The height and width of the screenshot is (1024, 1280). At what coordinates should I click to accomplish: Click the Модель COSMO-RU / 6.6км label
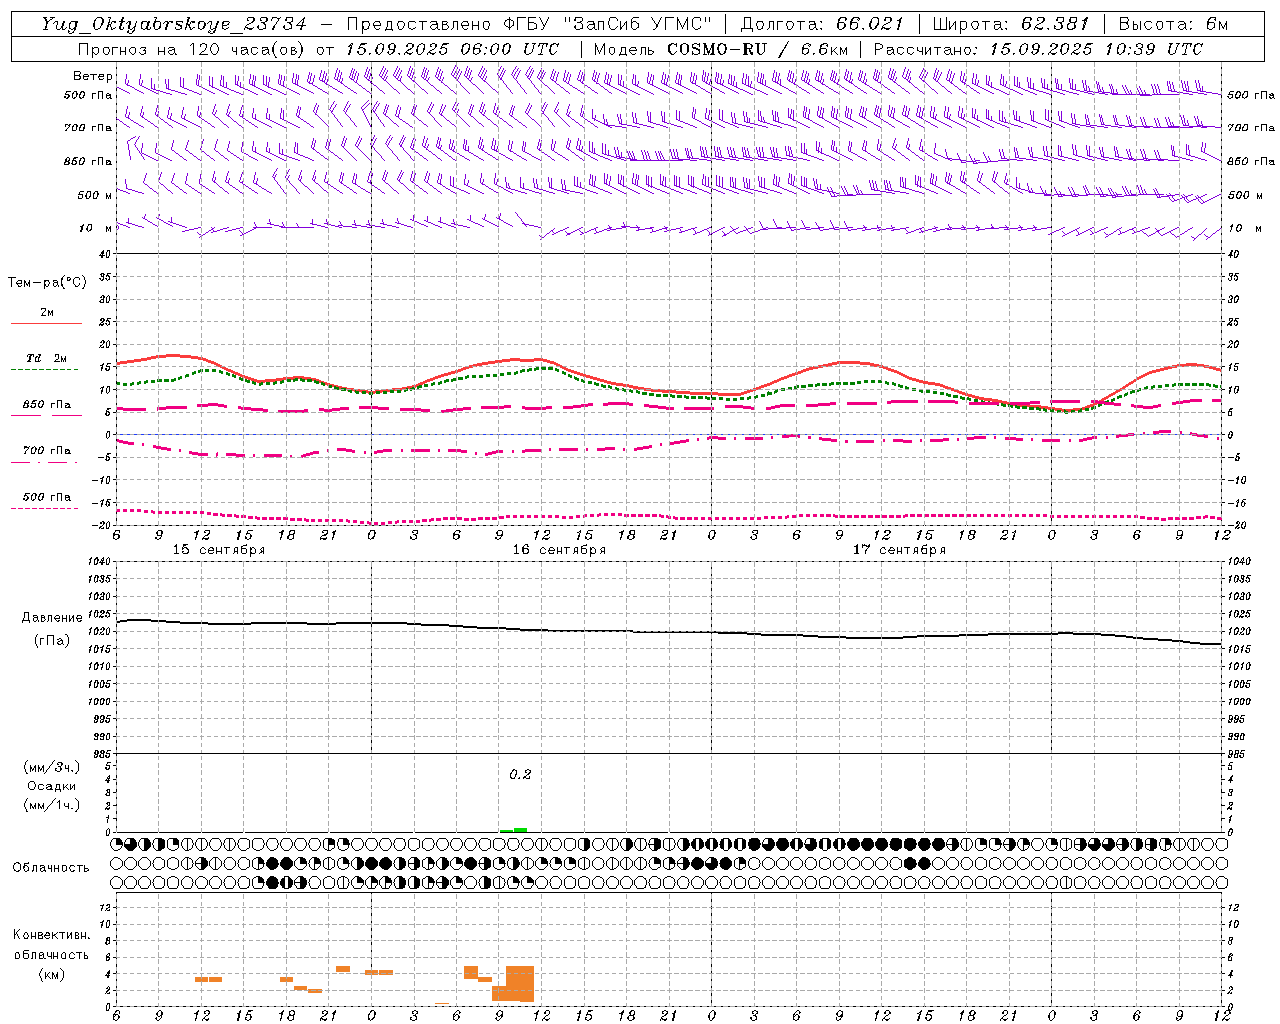pos(720,49)
